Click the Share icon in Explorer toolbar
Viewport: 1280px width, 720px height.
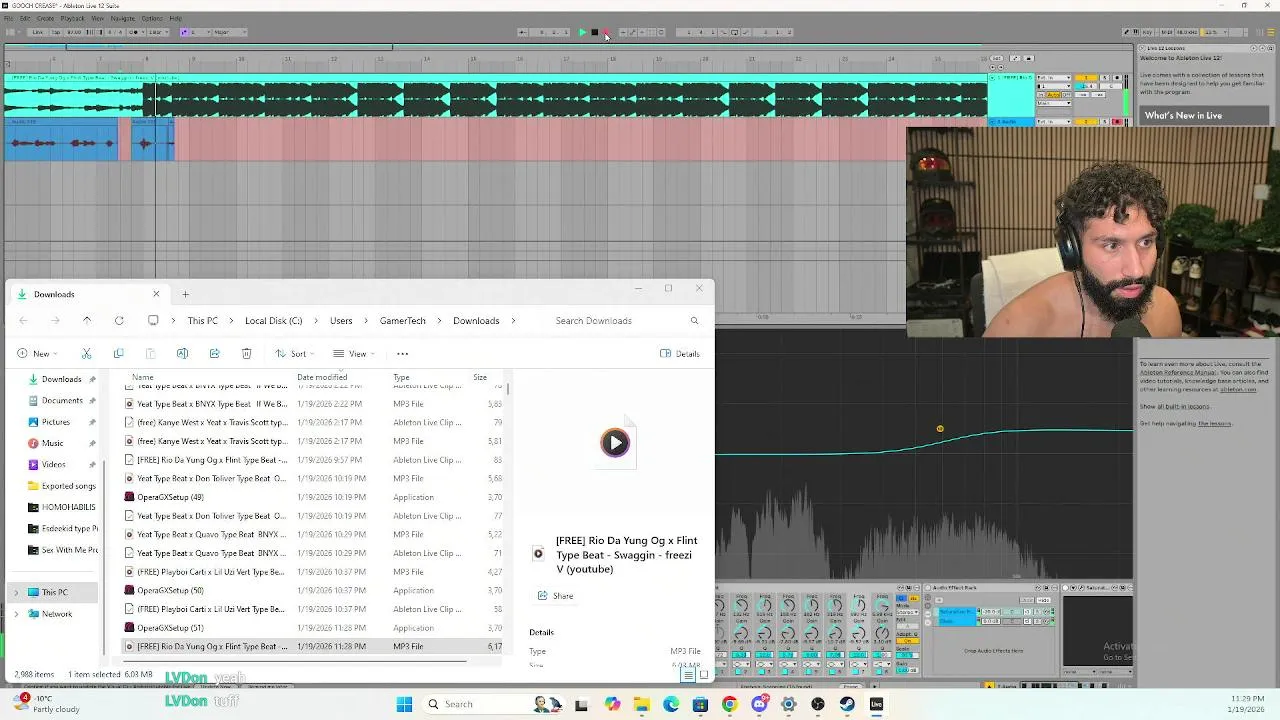(x=214, y=353)
